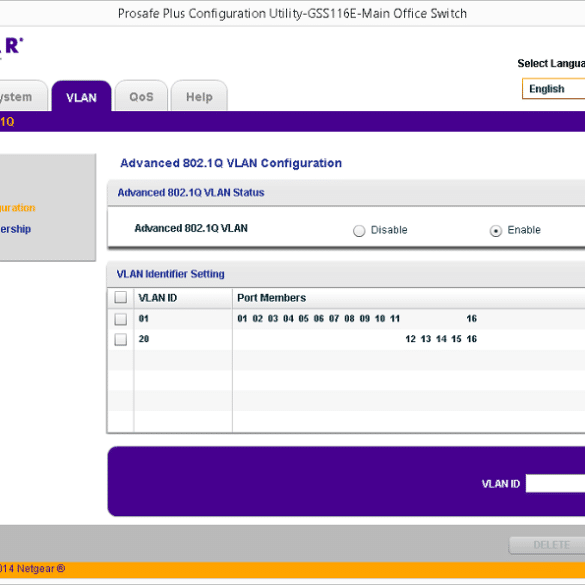
Task: Switch to the QoS tab
Action: click(x=141, y=97)
